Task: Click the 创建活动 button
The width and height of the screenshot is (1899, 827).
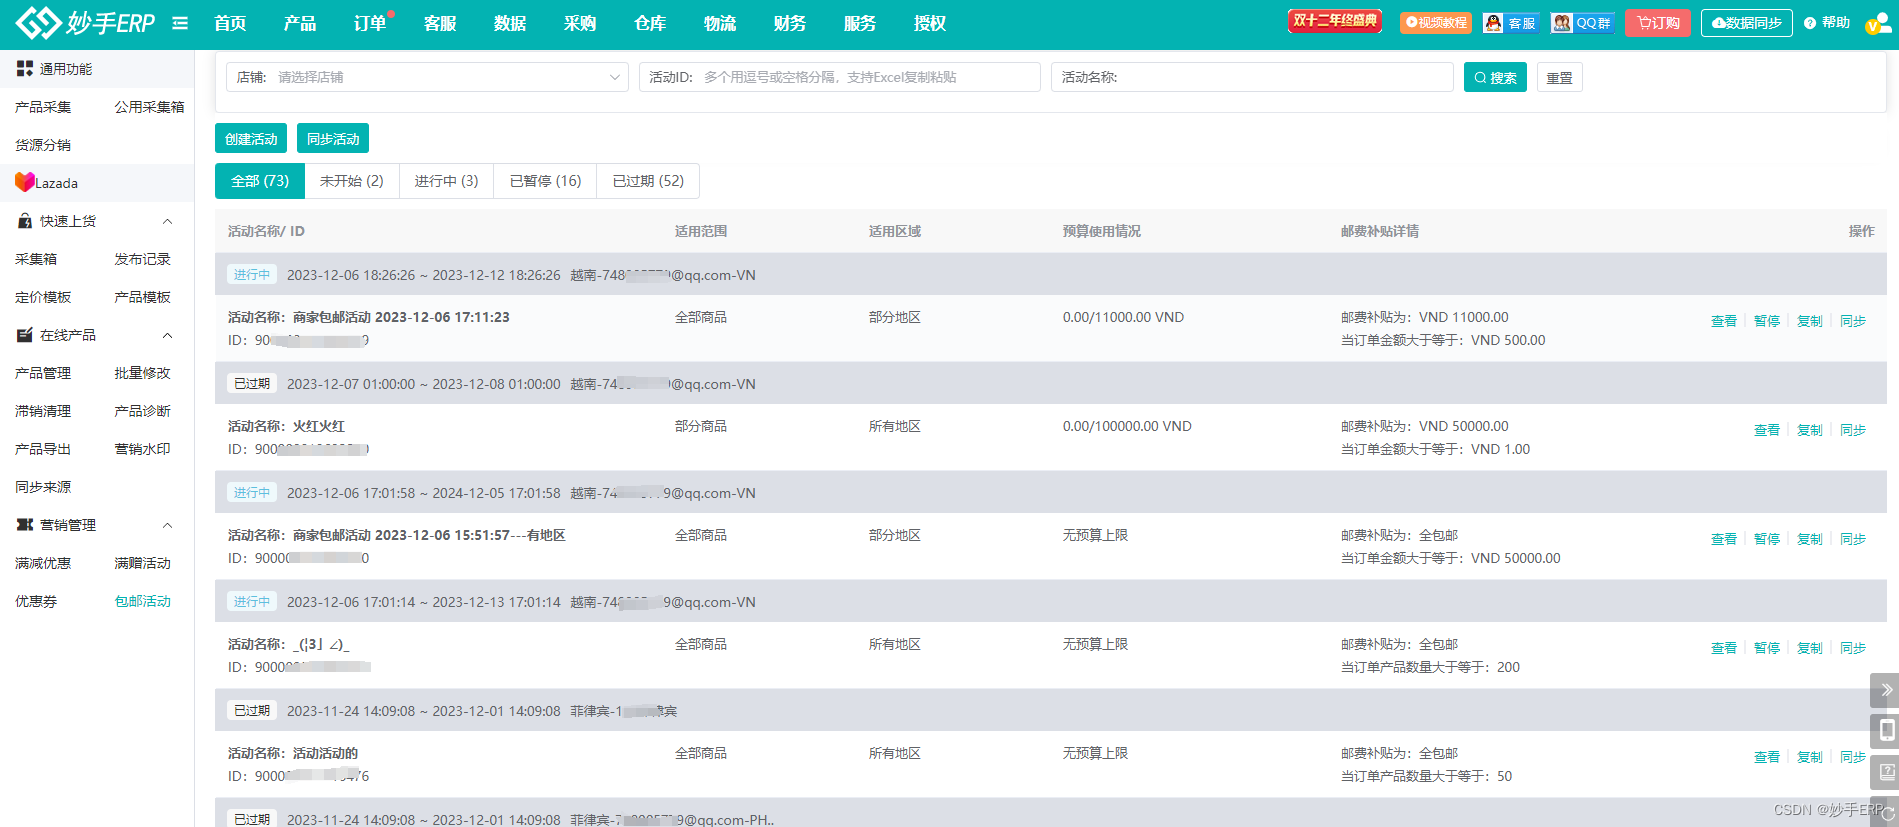Action: (251, 139)
